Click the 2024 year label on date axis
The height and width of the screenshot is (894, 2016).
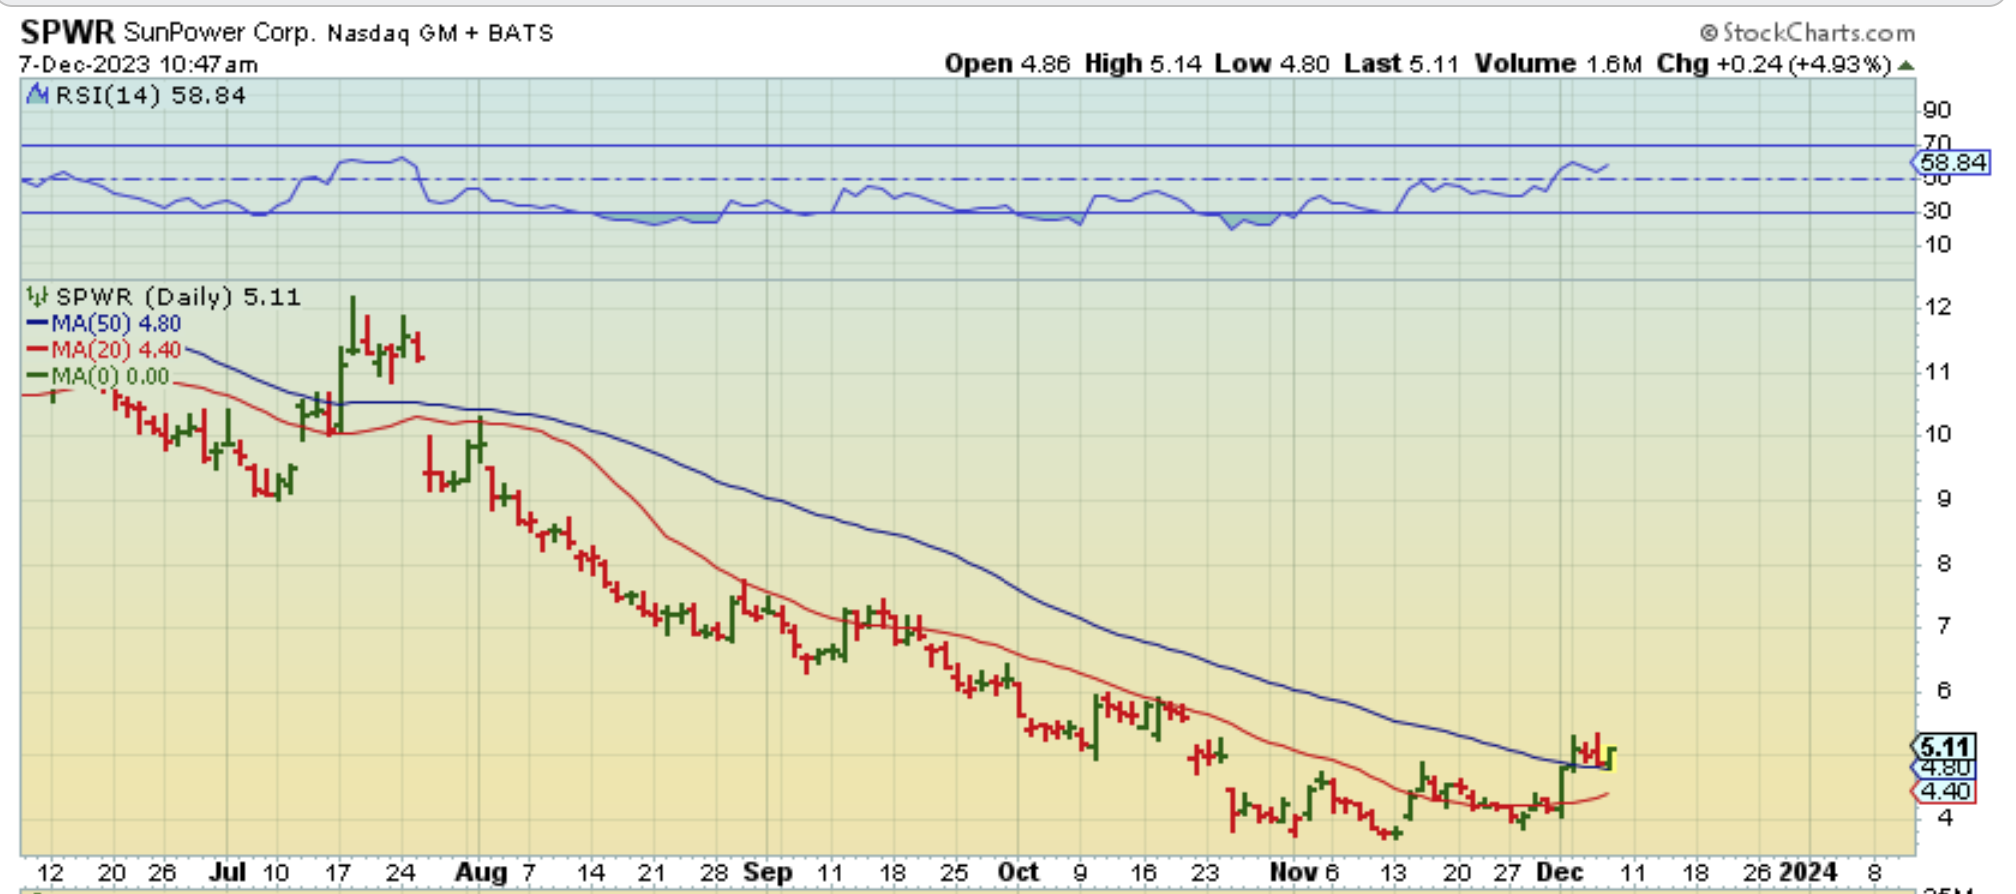1809,872
